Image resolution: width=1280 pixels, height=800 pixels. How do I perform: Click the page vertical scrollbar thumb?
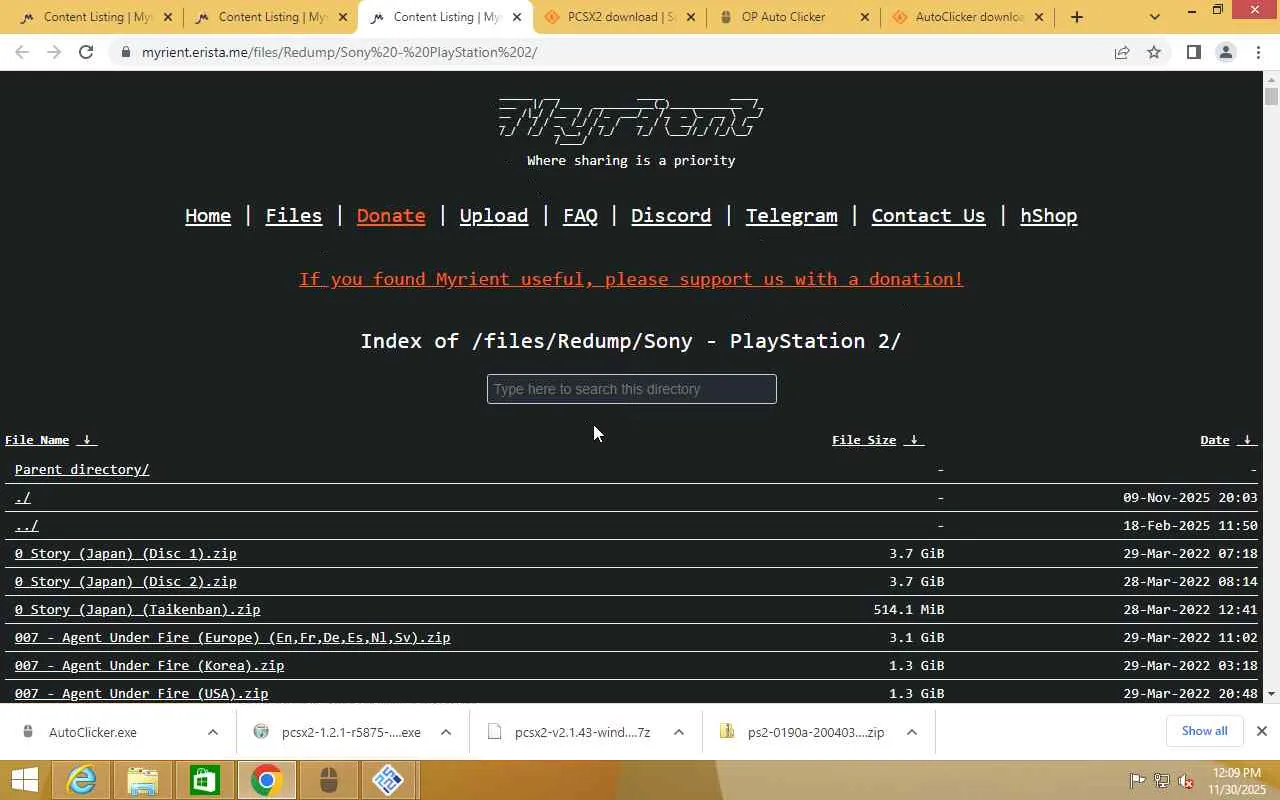[1271, 96]
